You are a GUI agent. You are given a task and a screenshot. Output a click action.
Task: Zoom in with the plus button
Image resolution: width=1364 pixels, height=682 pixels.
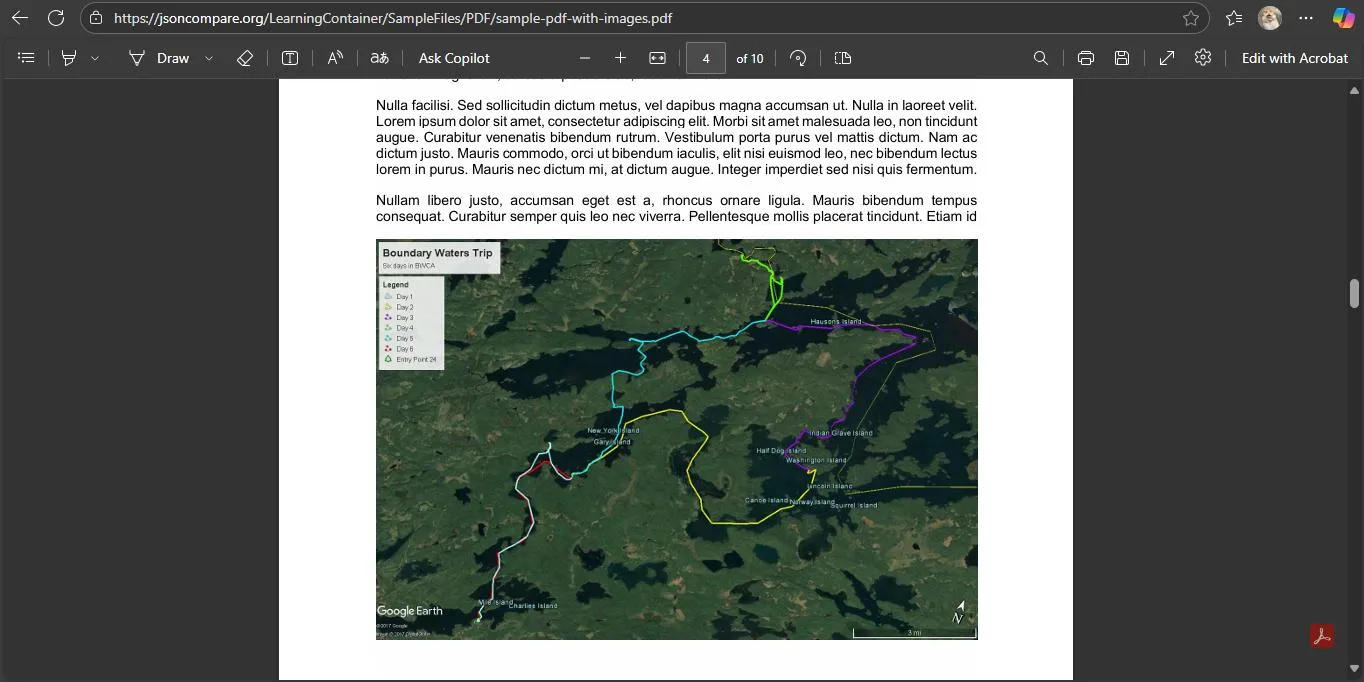[620, 58]
